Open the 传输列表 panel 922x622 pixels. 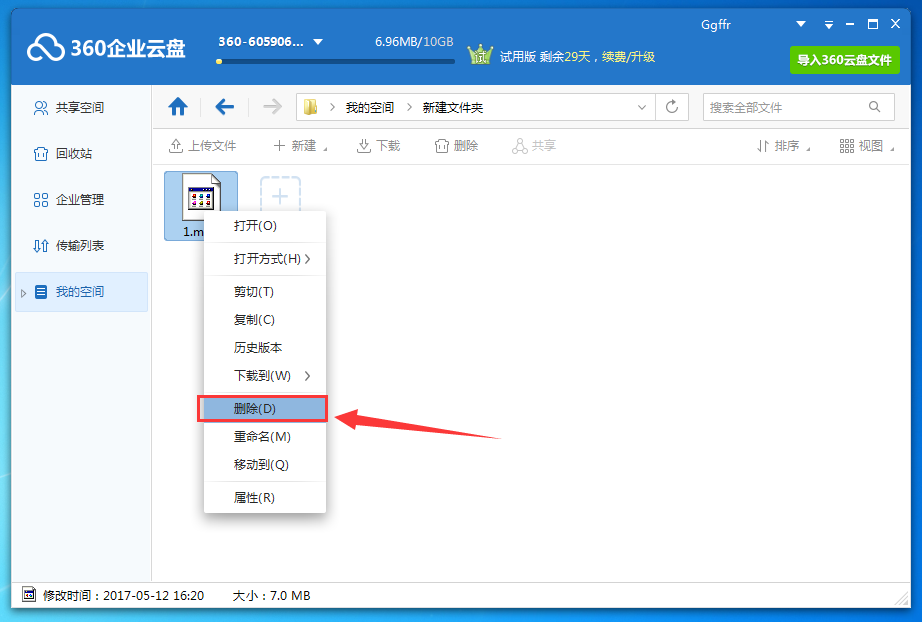[81, 245]
